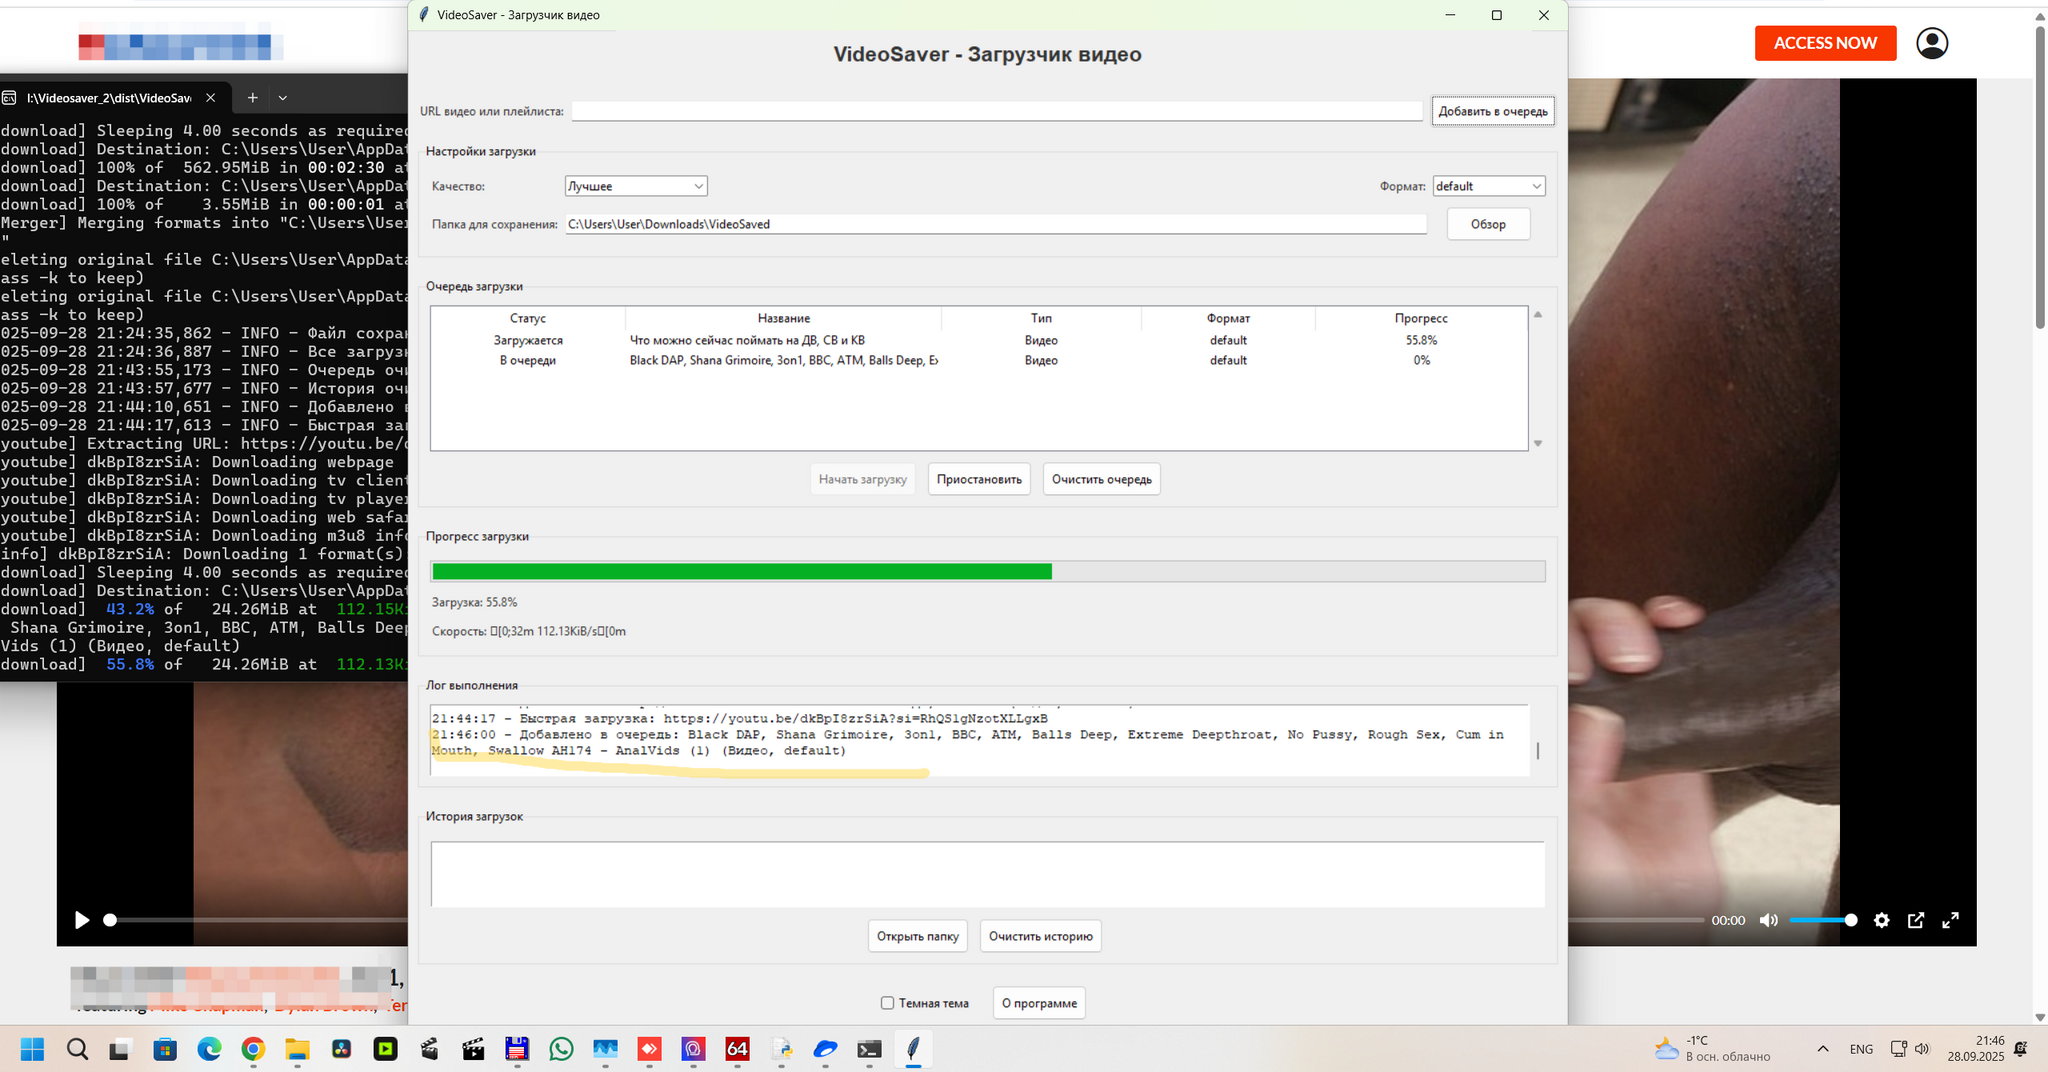Viewport: 2048px width, 1072px height.
Task: Enable the Темная тема checkbox
Action: coord(887,1003)
